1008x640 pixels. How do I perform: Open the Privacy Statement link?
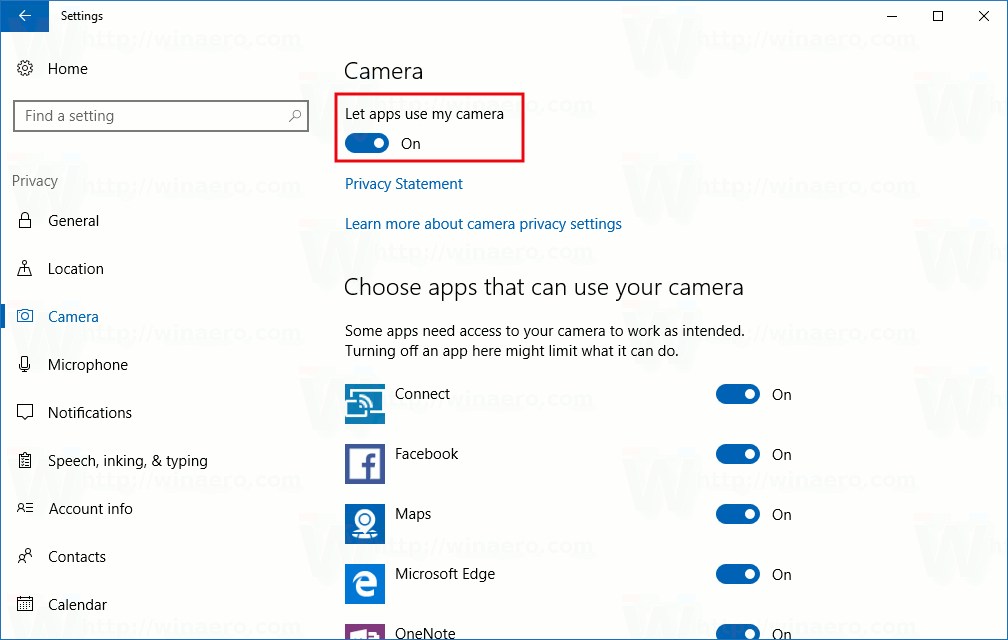(x=404, y=184)
